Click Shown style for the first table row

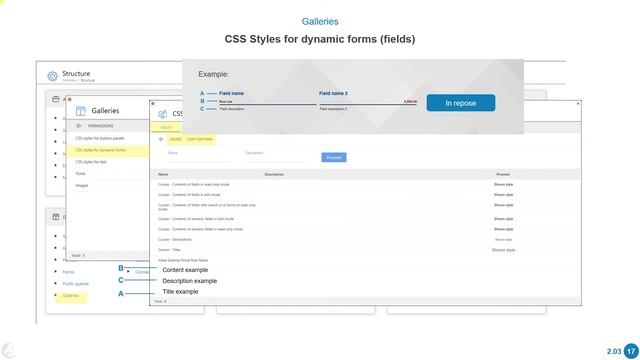tap(503, 184)
